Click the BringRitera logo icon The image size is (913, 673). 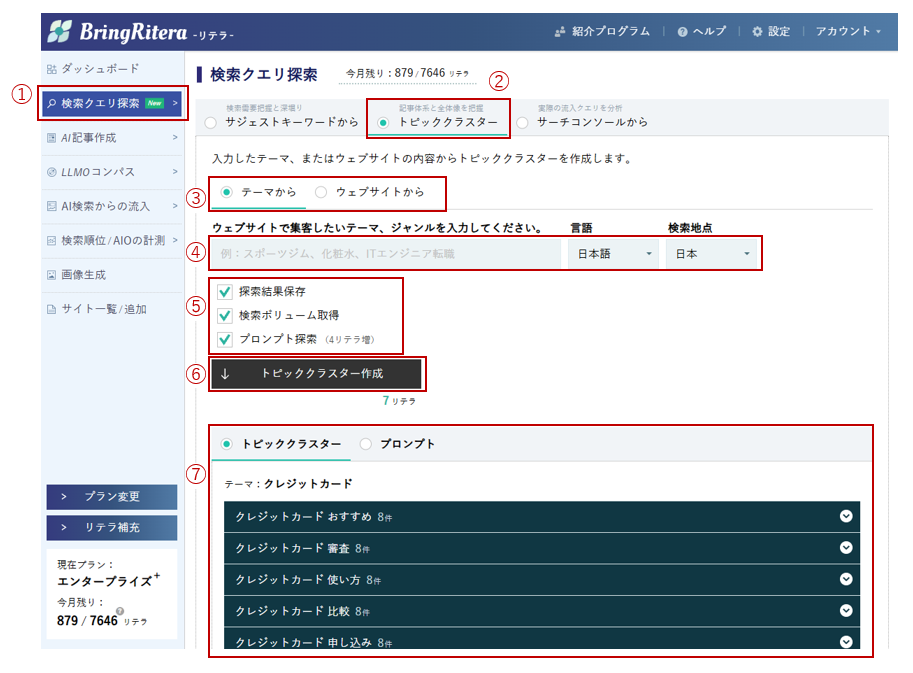pos(59,31)
